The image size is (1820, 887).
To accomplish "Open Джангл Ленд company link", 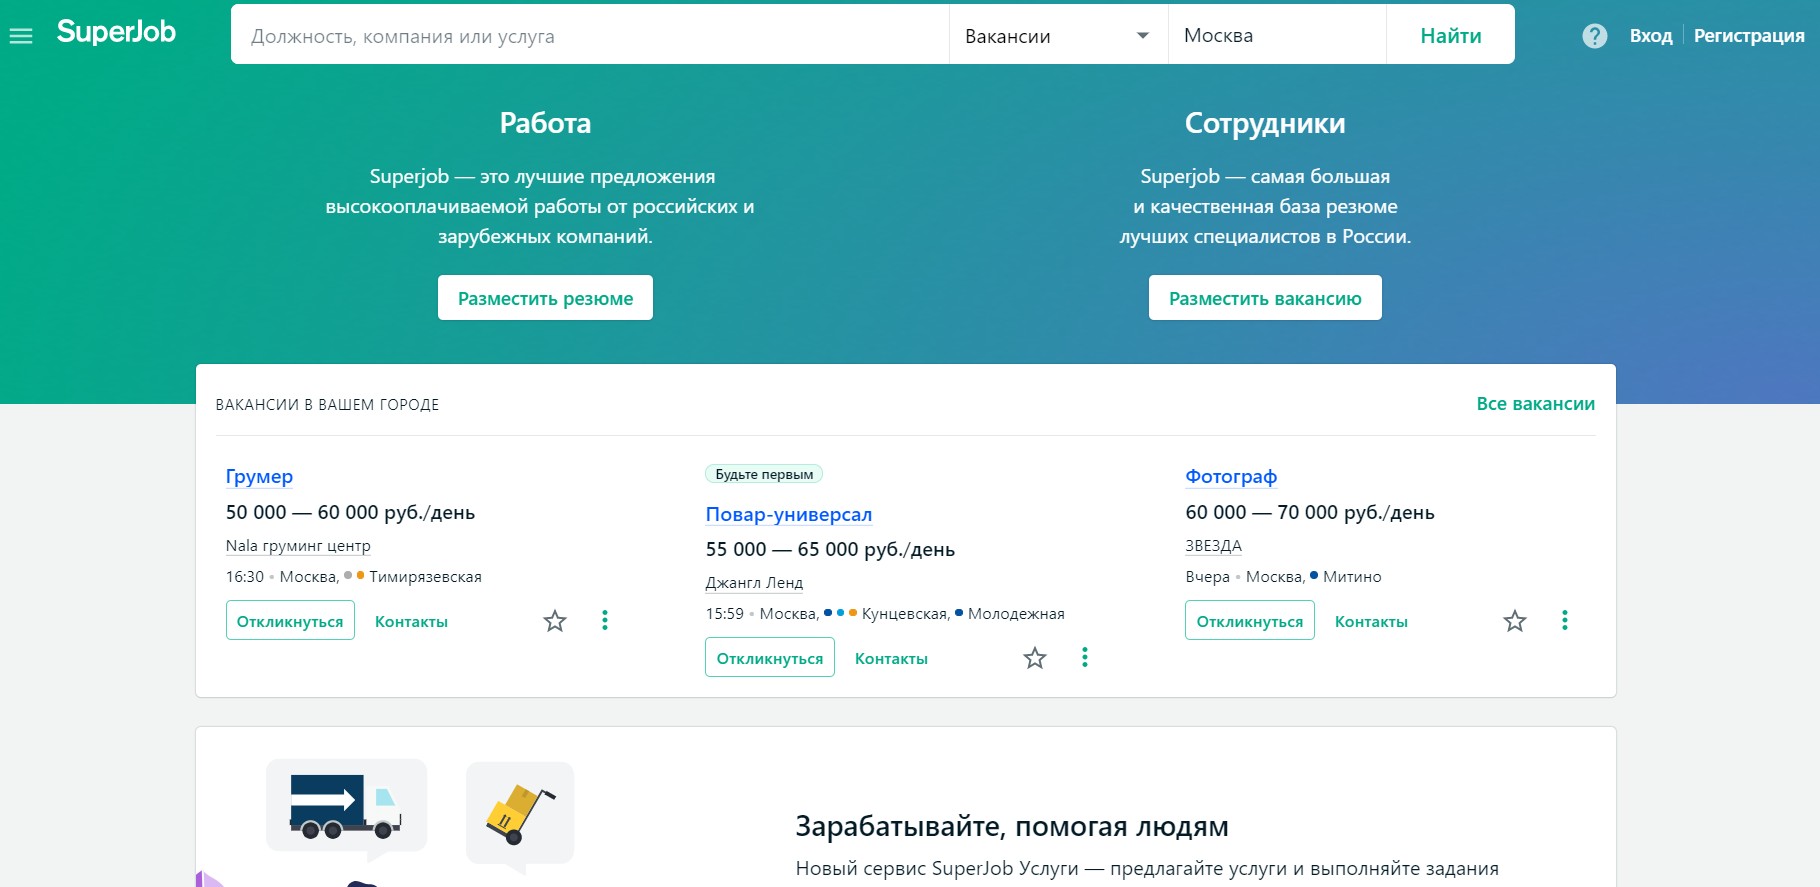I will click(754, 583).
